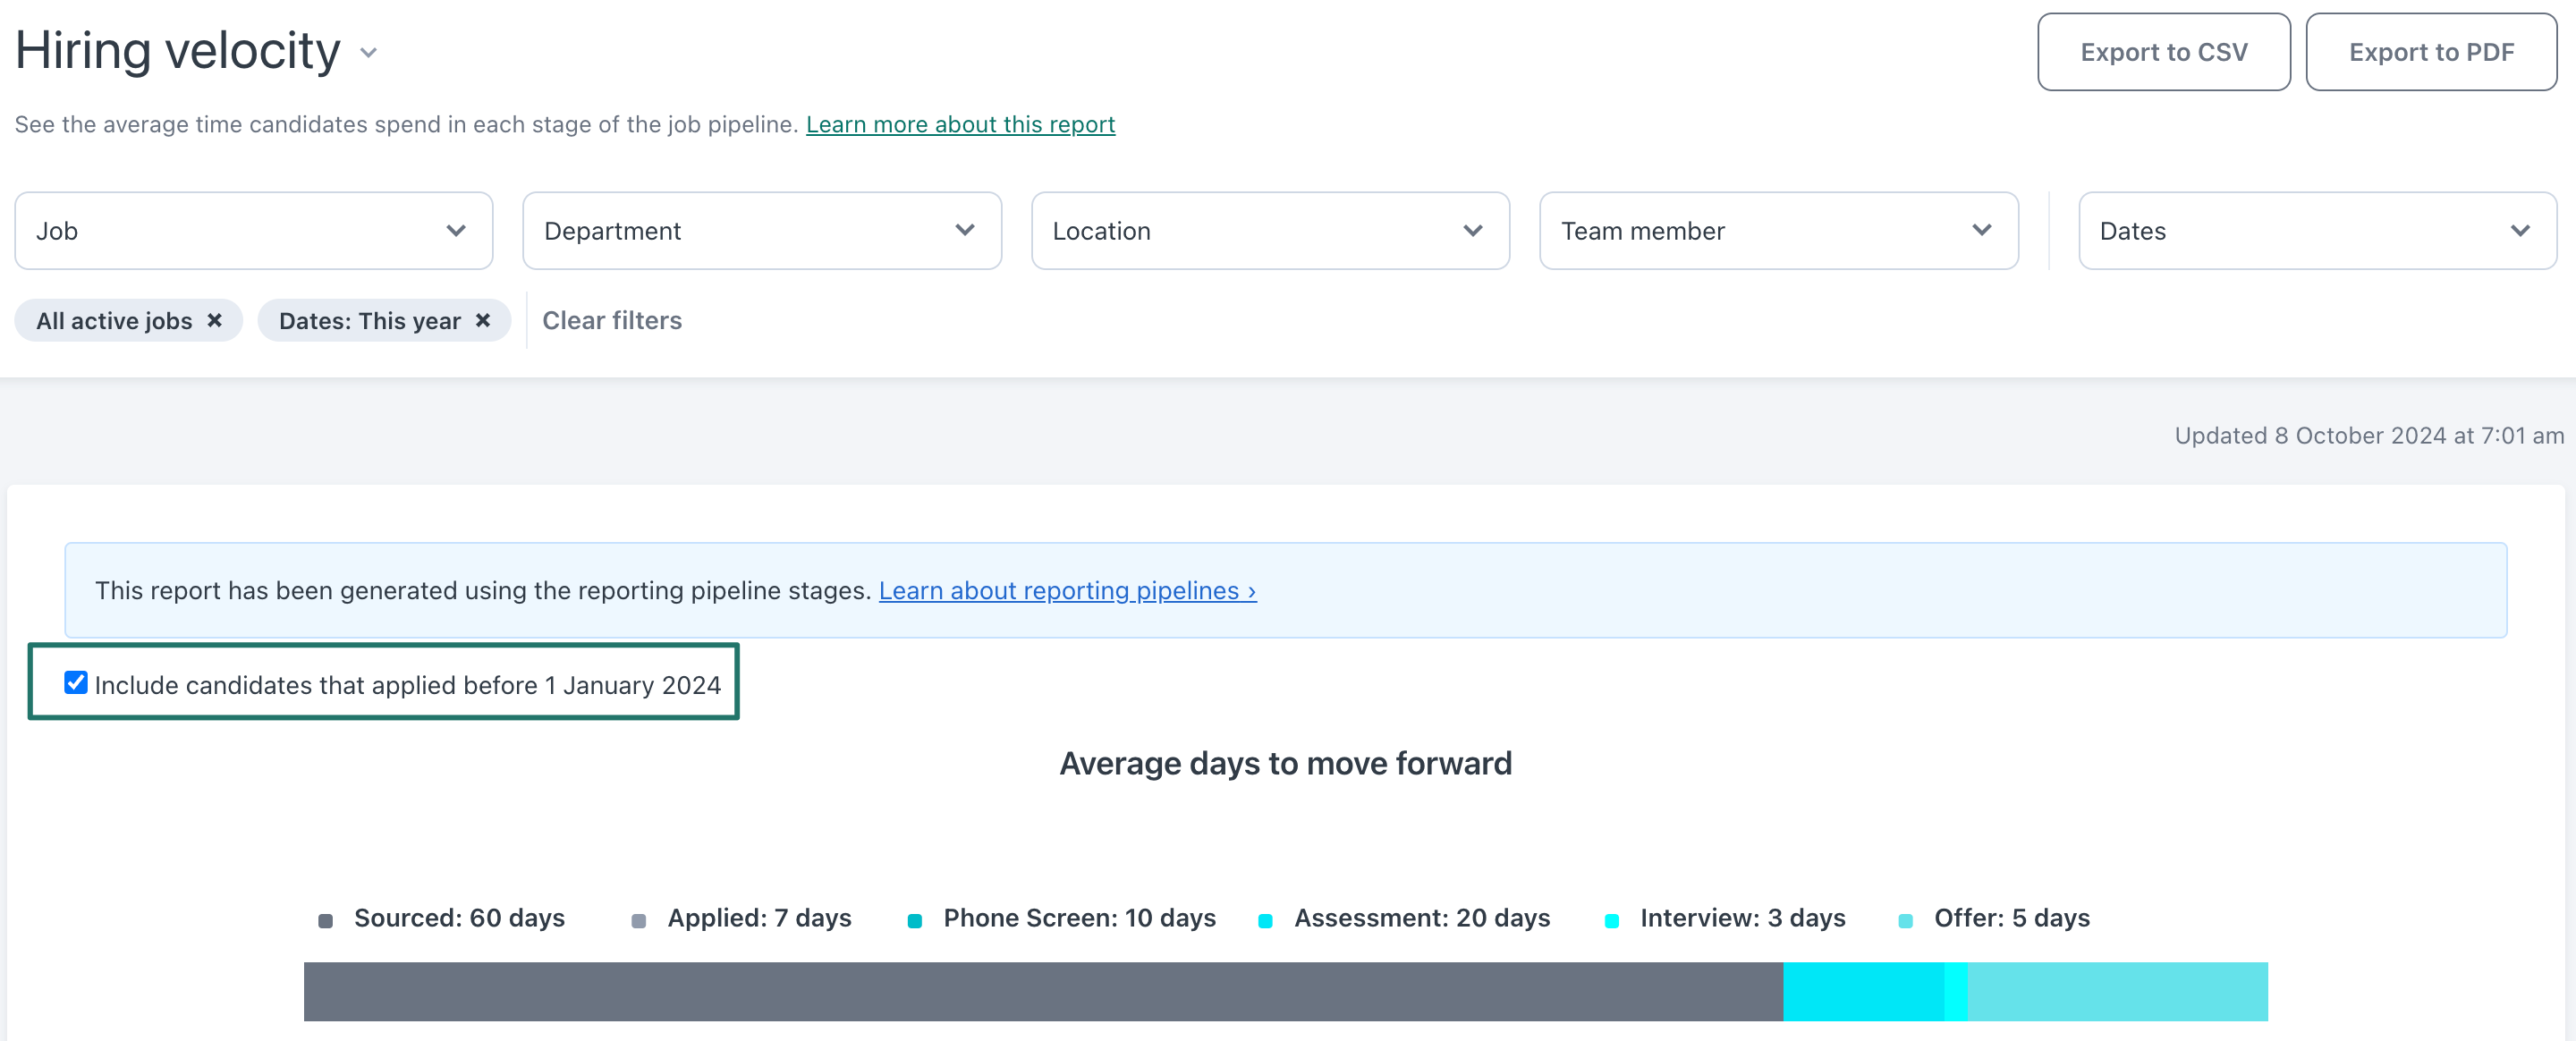
Task: Select the Updated 8 October 2024 timestamp
Action: pyautogui.click(x=2369, y=435)
